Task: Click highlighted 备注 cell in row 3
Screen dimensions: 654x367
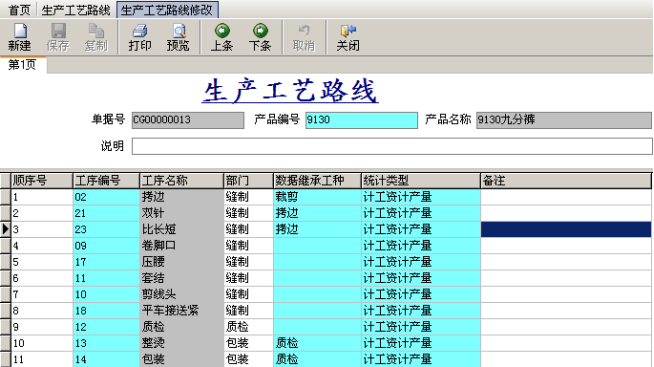Action: click(566, 229)
